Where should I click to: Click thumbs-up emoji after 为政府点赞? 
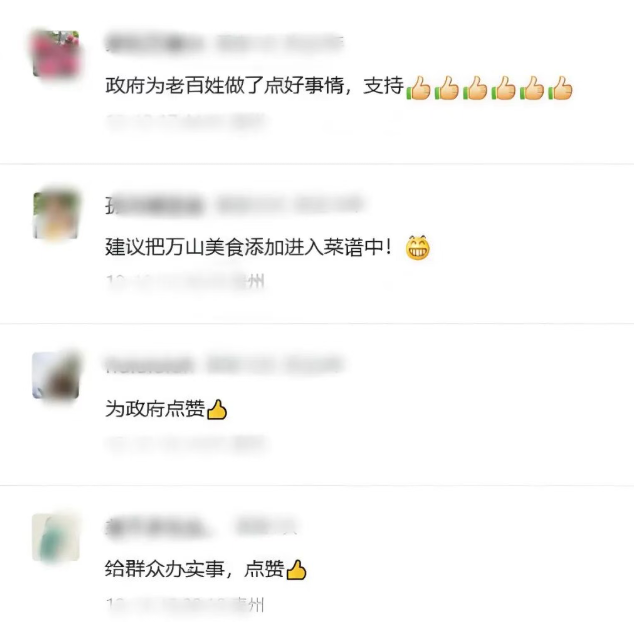coord(217,409)
